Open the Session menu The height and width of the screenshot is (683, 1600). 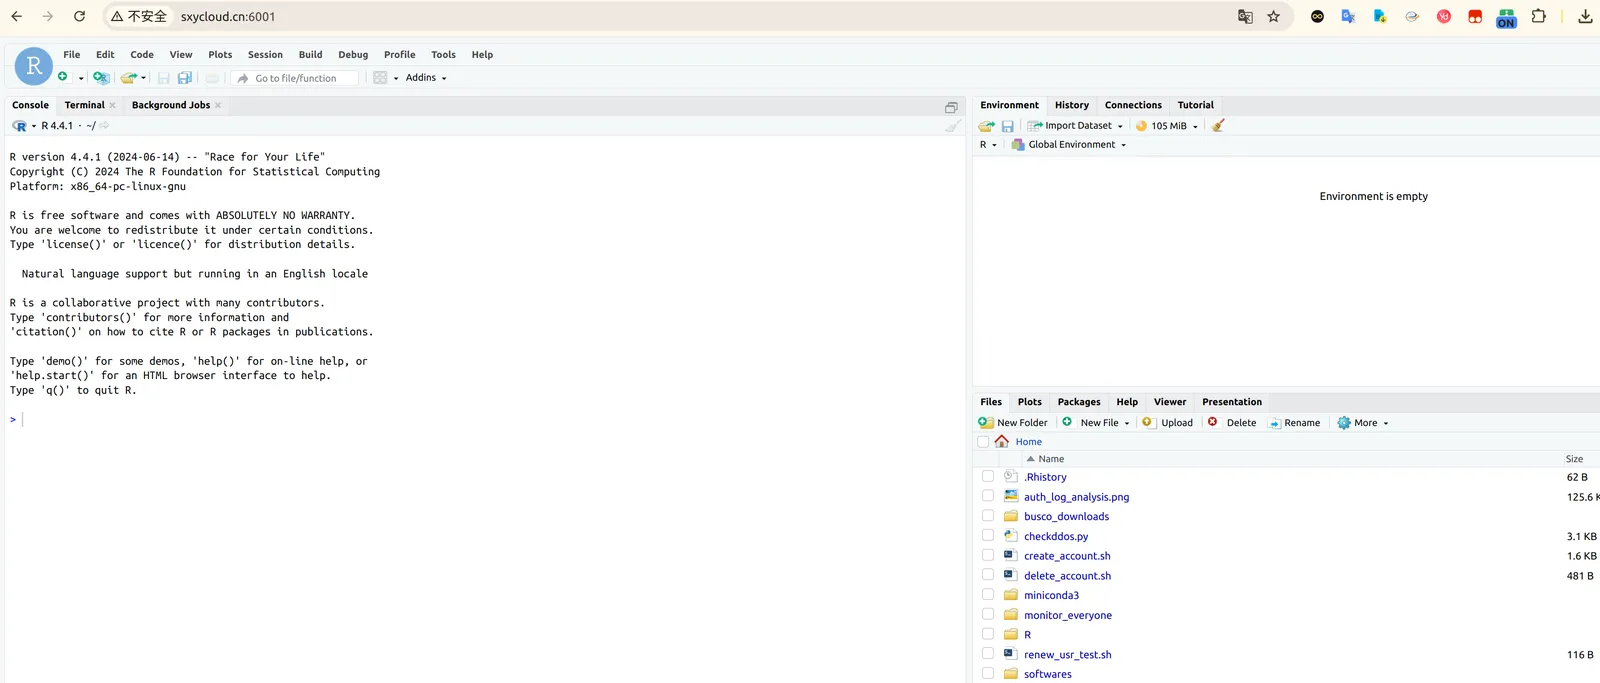[265, 55]
